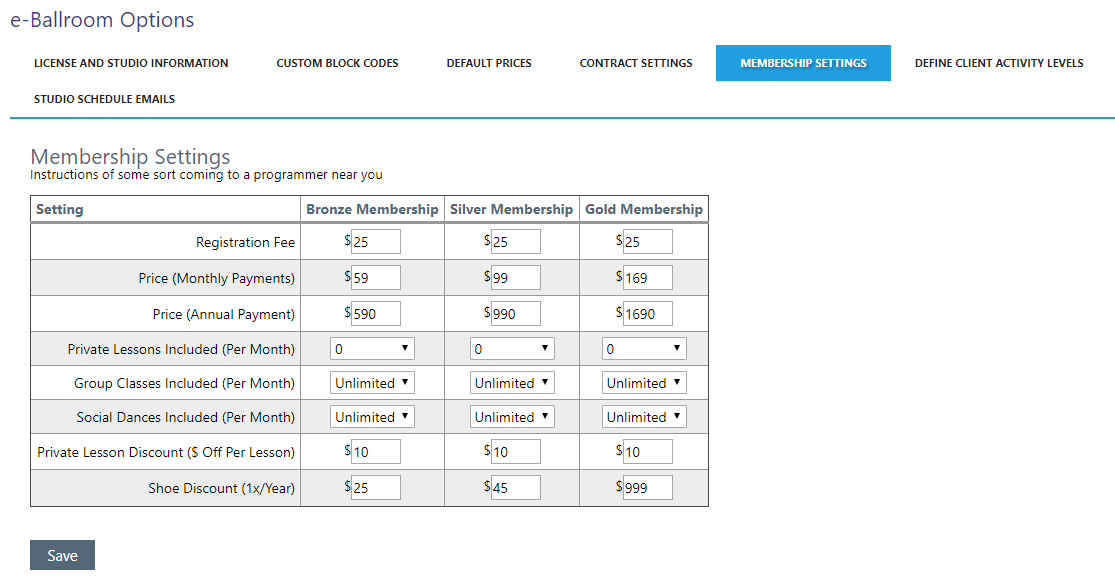1115x587 pixels.
Task: Click the Bronze Registration Fee field
Action: [375, 242]
